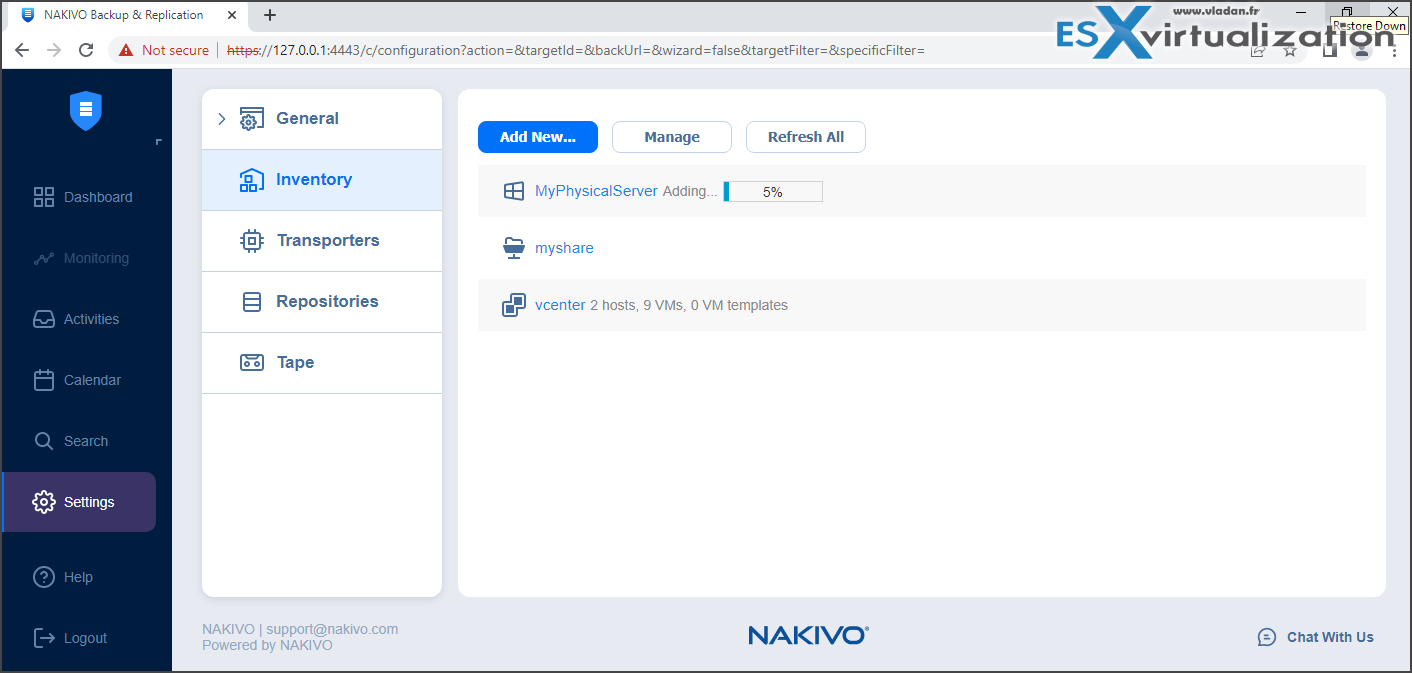Reload the page with the refresh icon

click(86, 50)
